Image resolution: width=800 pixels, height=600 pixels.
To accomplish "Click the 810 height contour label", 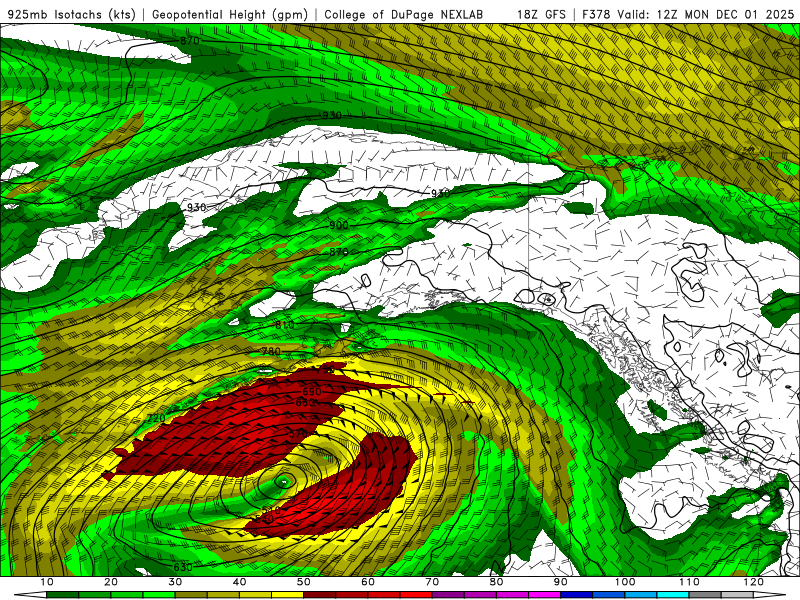I will click(285, 324).
